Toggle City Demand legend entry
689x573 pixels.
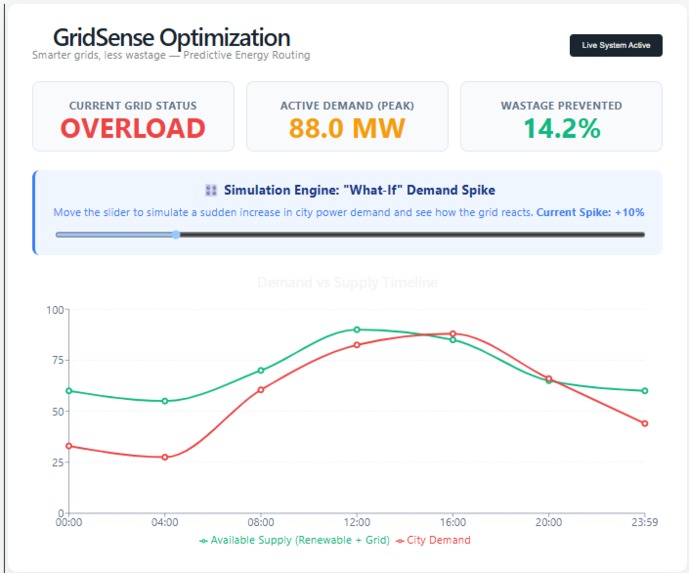(x=433, y=540)
